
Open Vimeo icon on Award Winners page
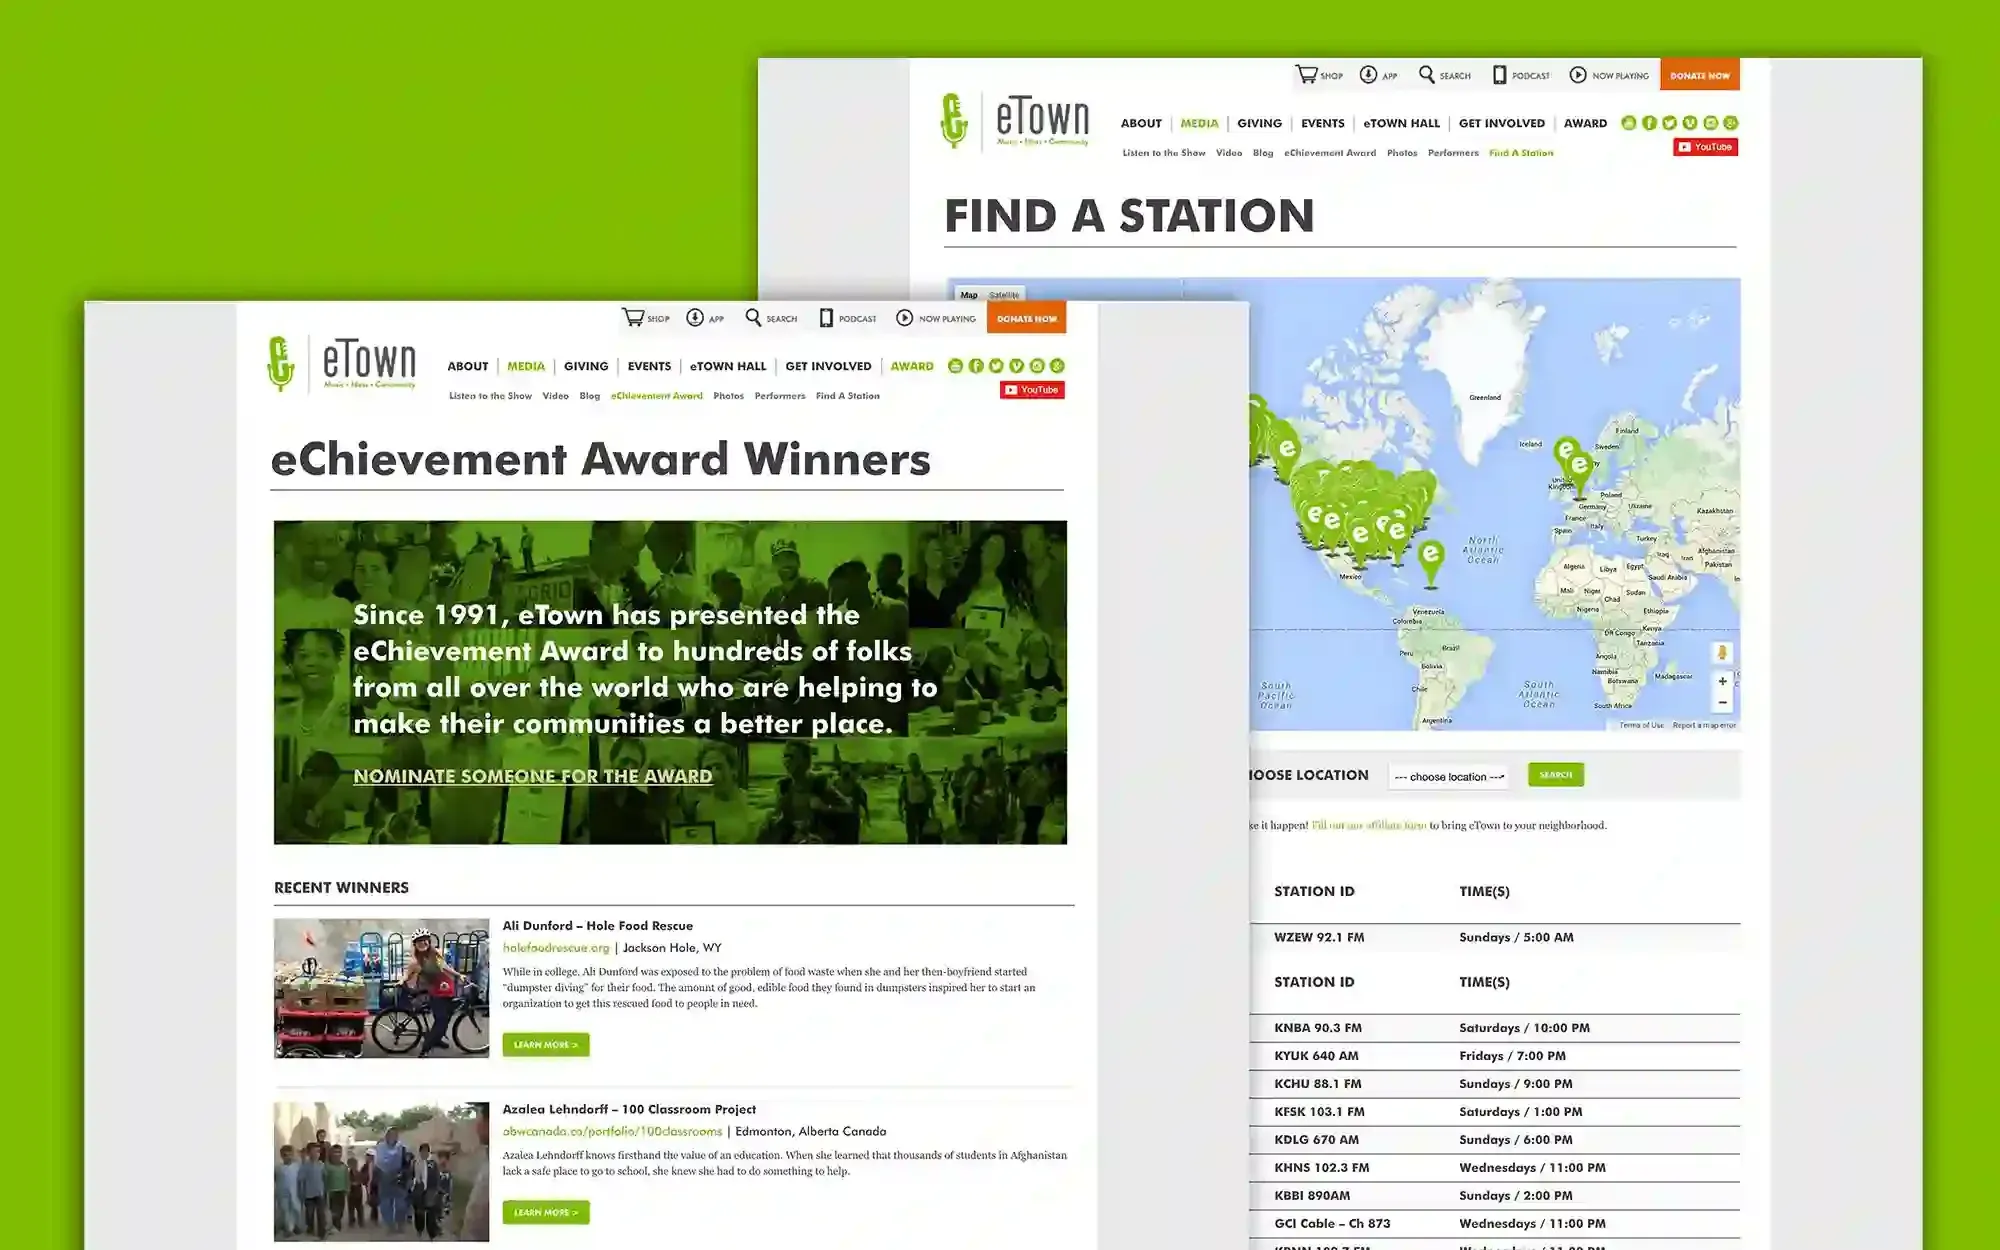point(1017,366)
